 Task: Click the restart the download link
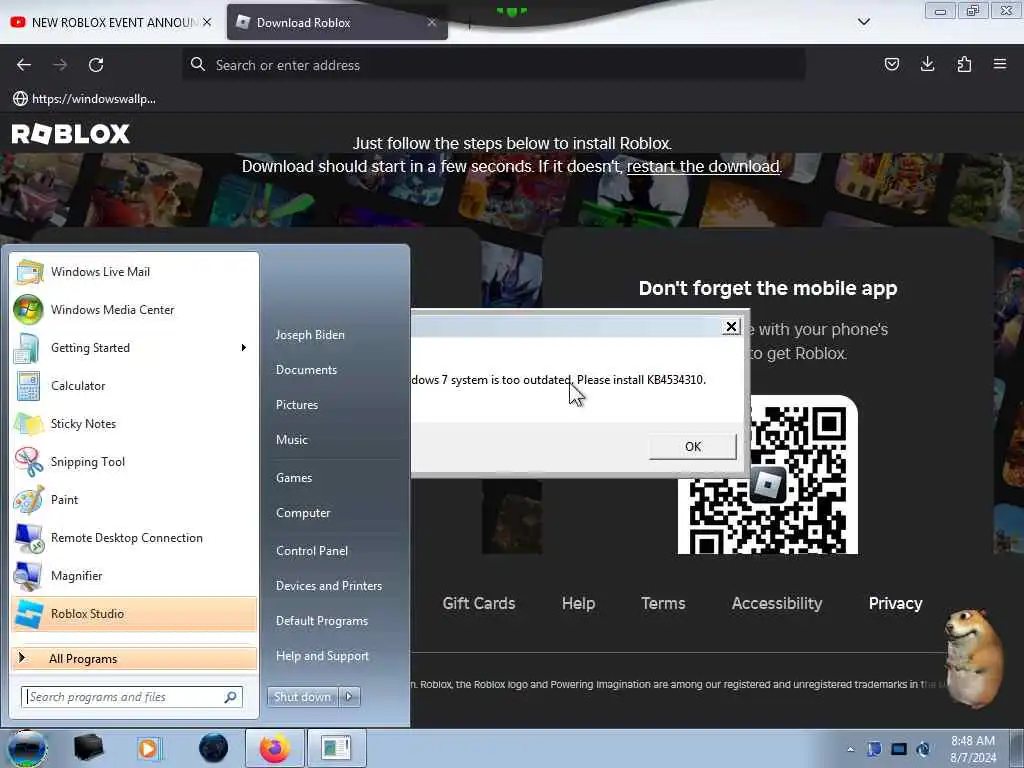(703, 167)
